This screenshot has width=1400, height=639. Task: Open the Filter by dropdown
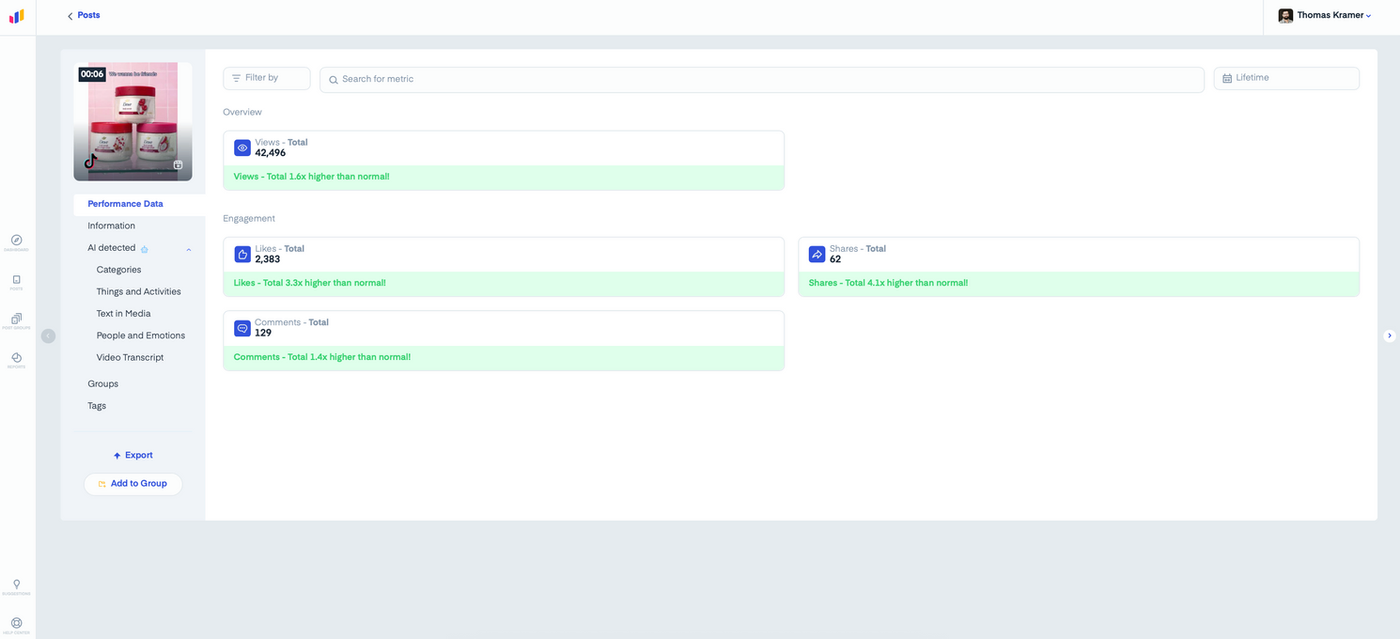pyautogui.click(x=267, y=78)
